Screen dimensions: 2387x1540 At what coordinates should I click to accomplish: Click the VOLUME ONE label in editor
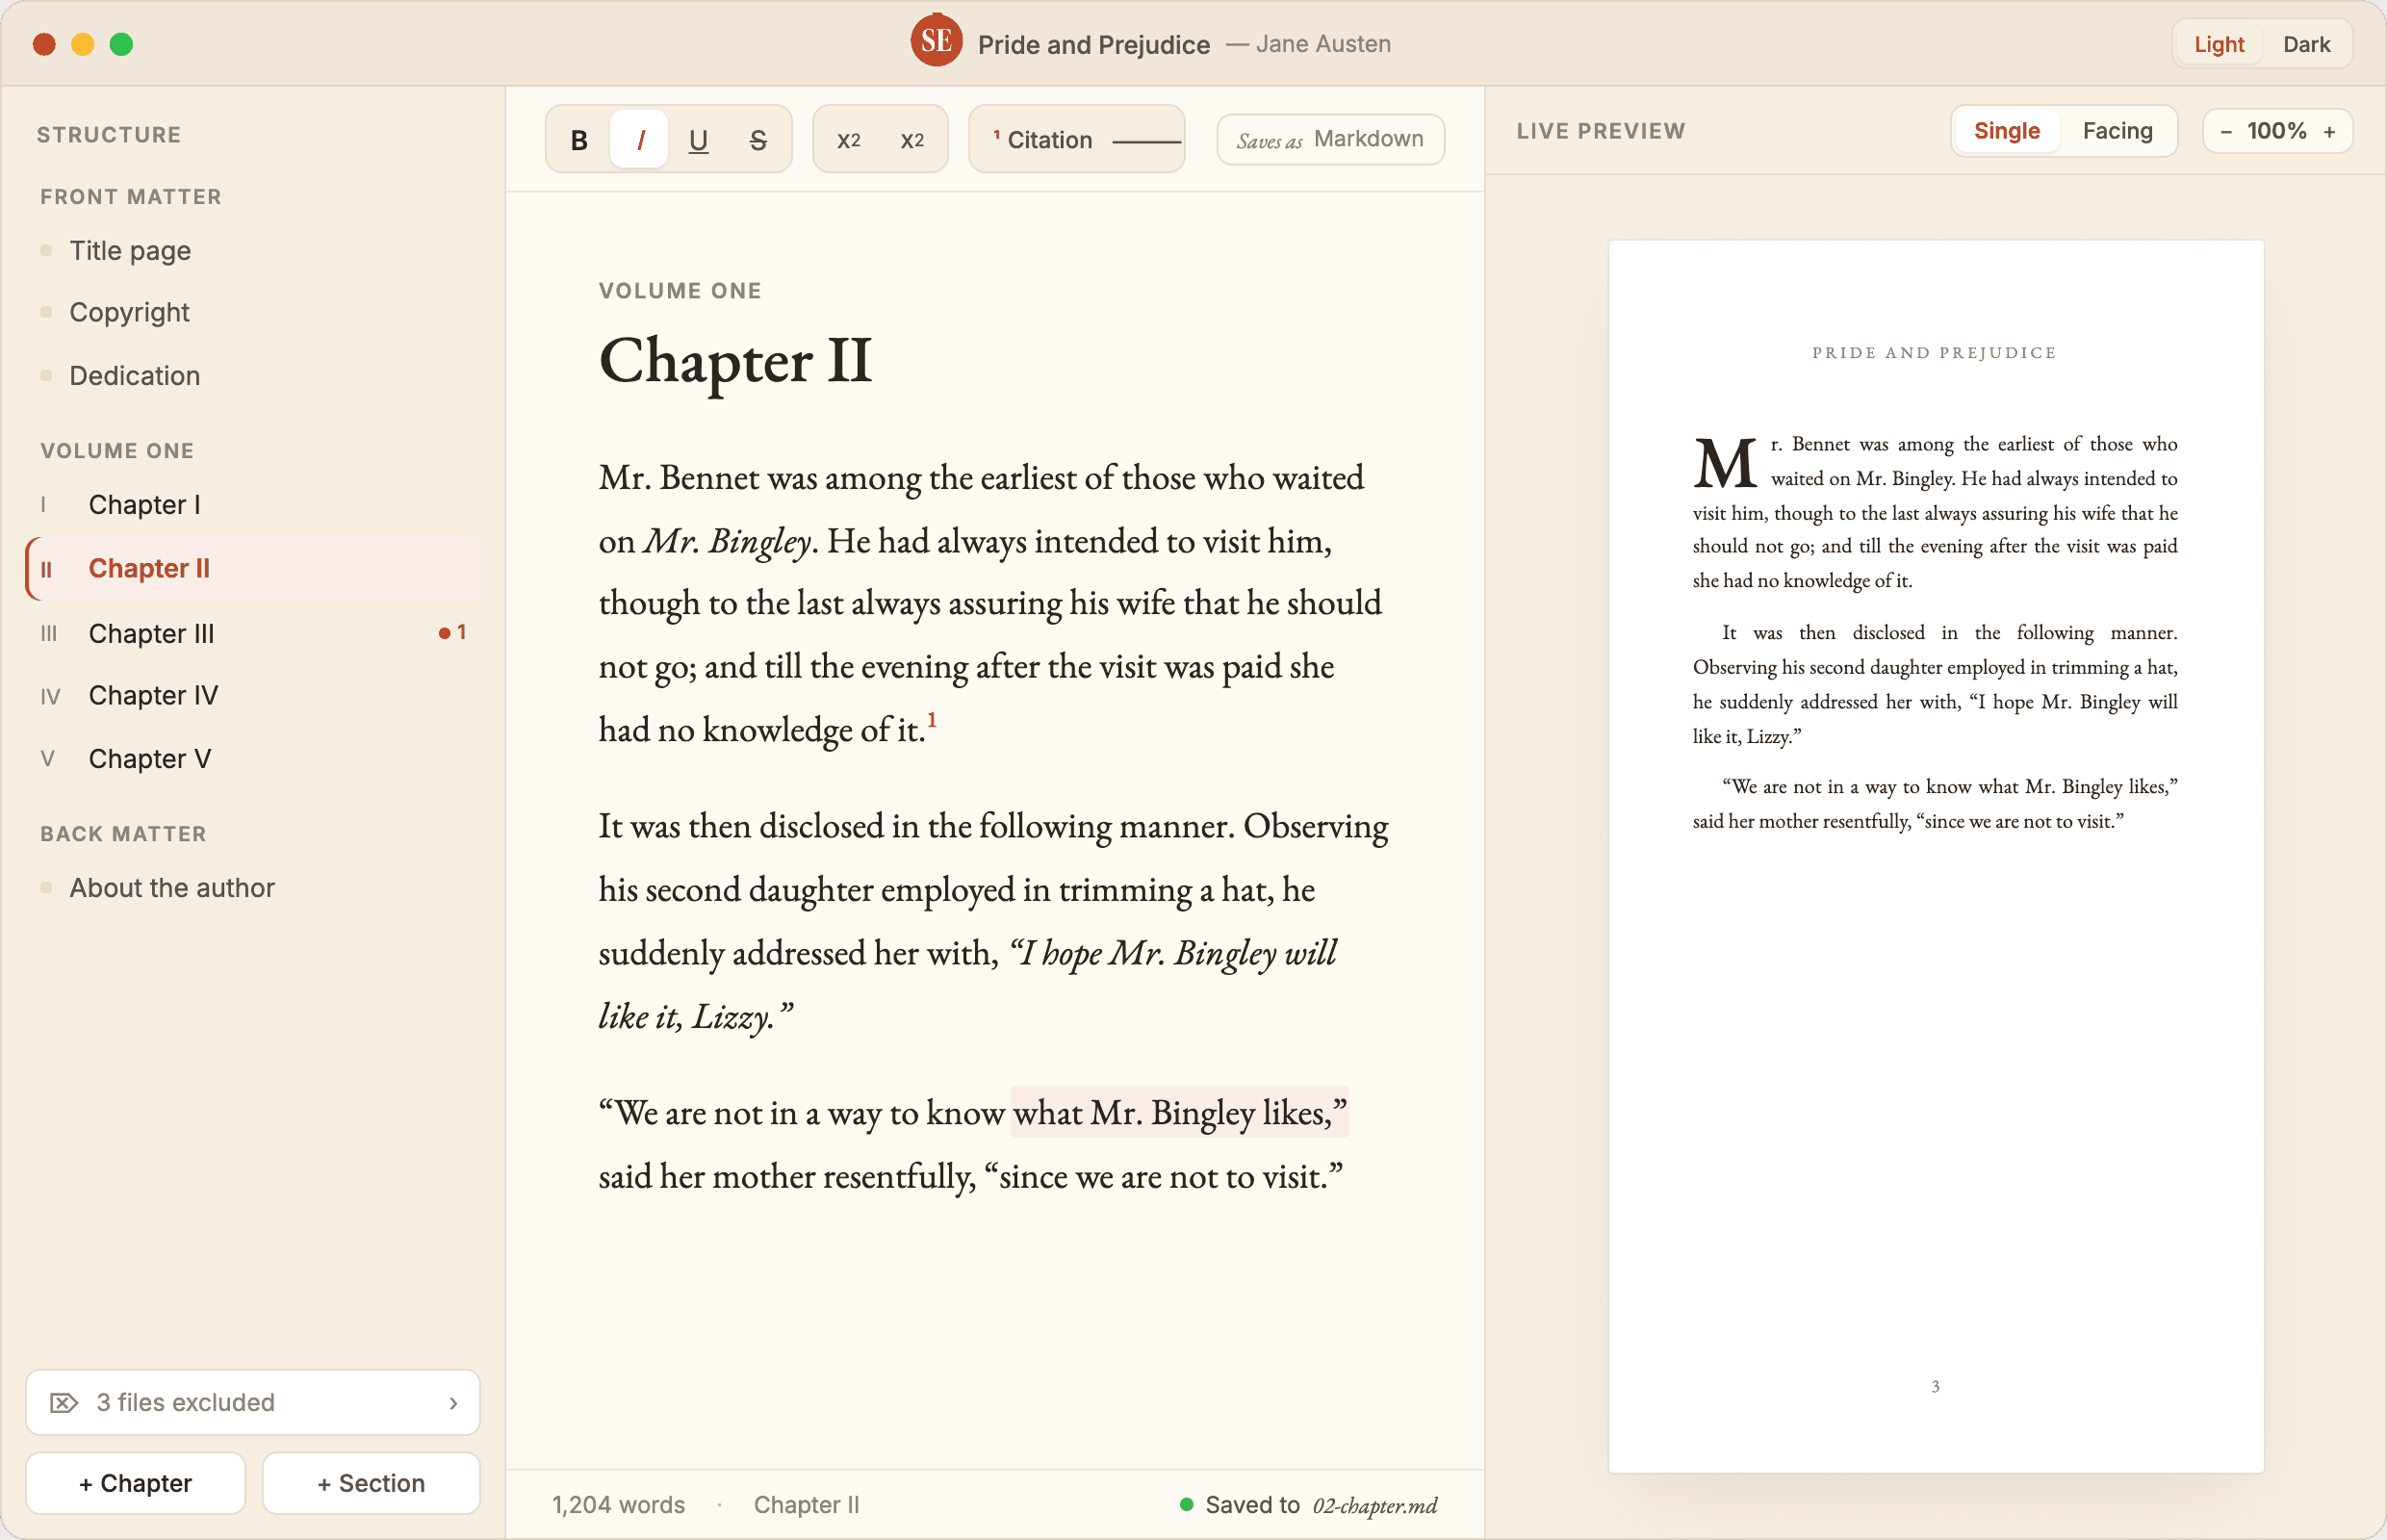680,291
